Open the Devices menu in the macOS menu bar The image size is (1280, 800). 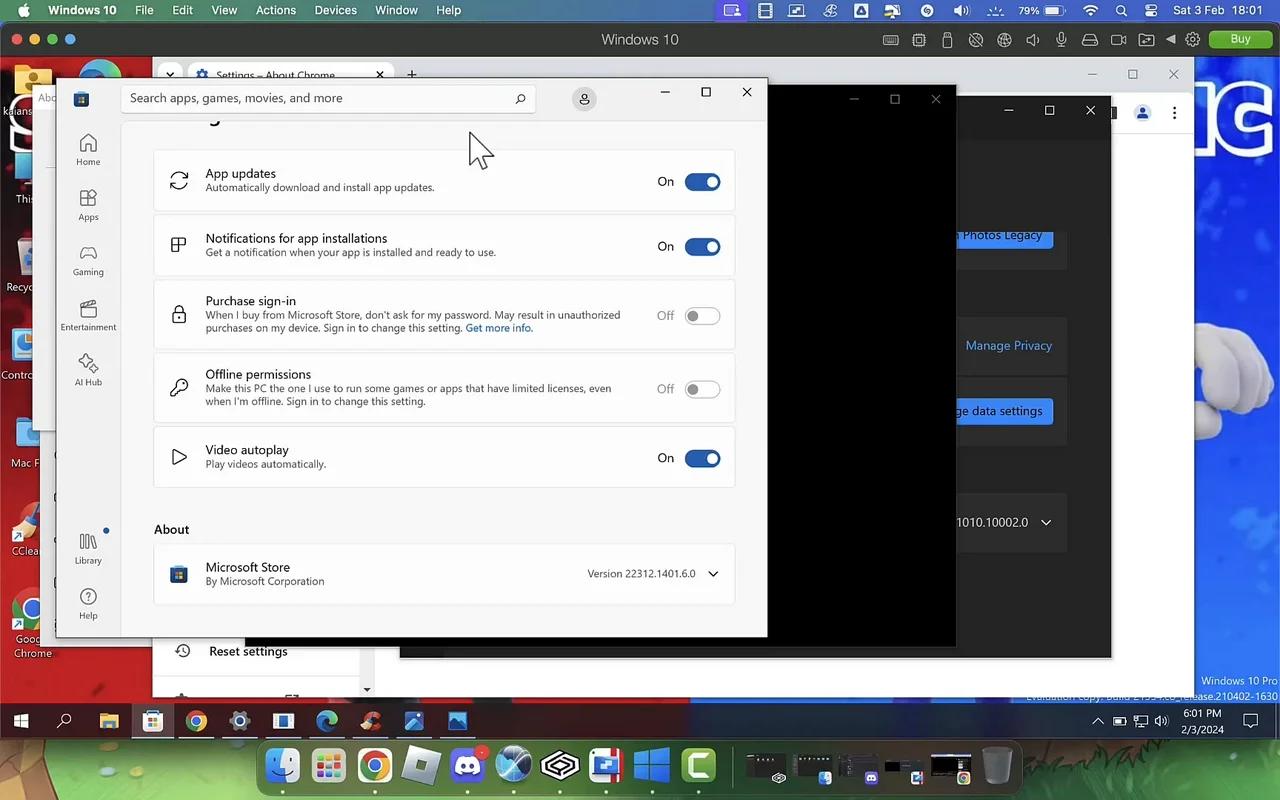(x=335, y=10)
